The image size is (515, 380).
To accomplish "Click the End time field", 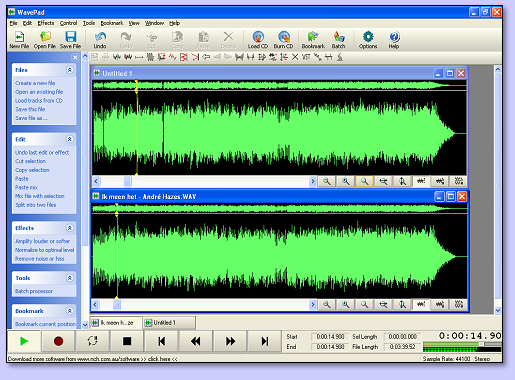I will [330, 347].
